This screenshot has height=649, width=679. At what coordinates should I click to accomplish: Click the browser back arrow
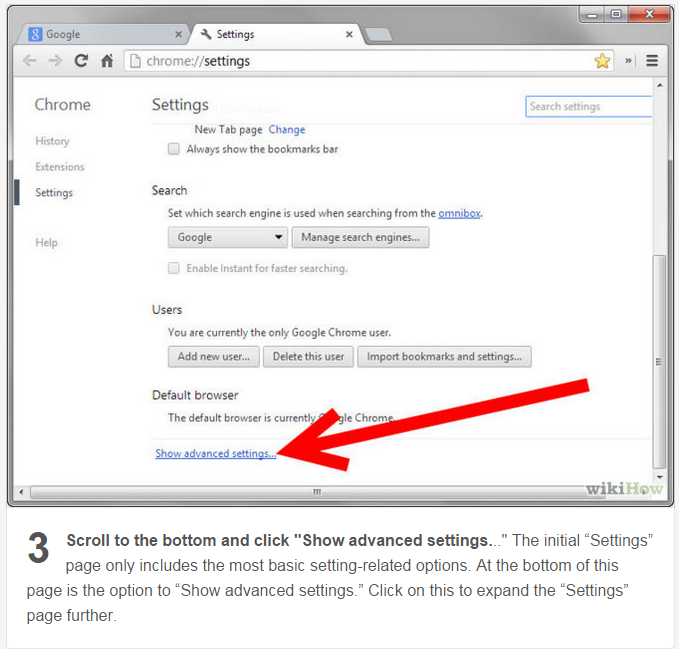(x=30, y=61)
